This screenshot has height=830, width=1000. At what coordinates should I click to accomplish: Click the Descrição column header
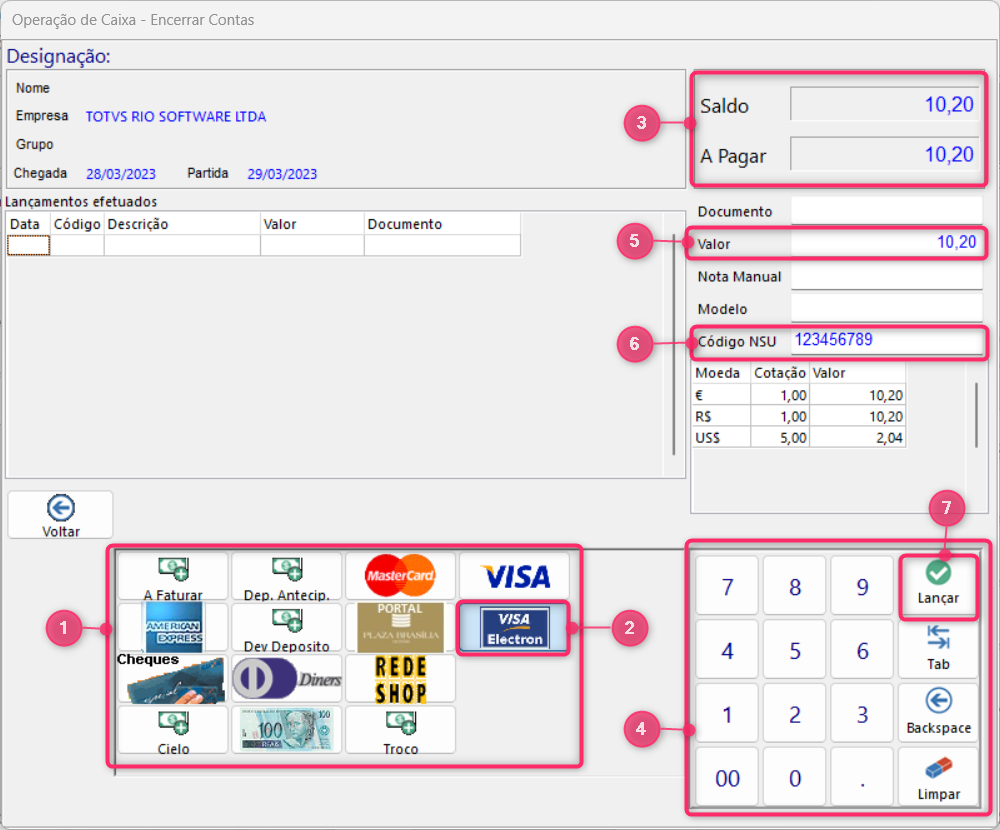point(182,224)
